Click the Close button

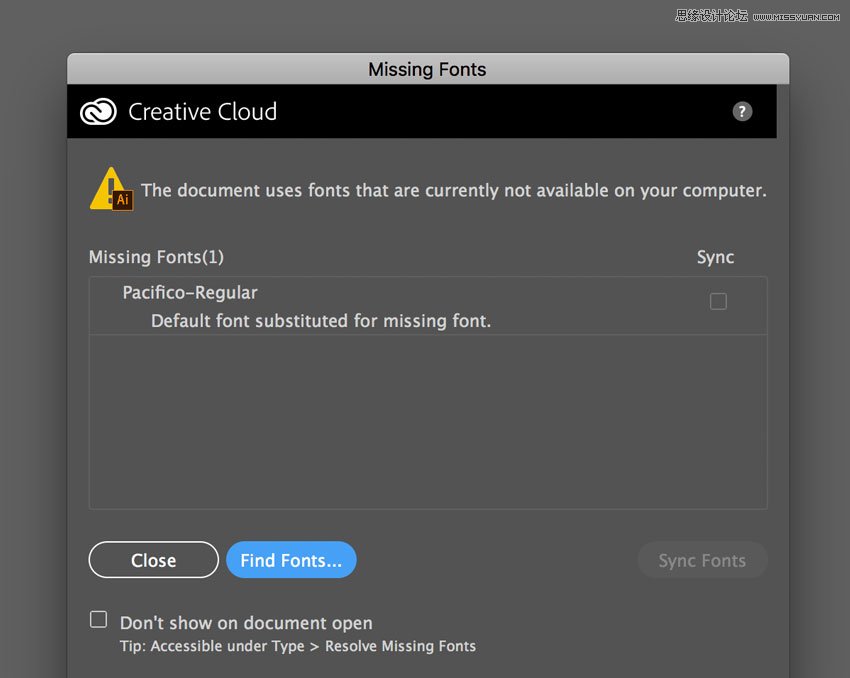[x=153, y=561]
